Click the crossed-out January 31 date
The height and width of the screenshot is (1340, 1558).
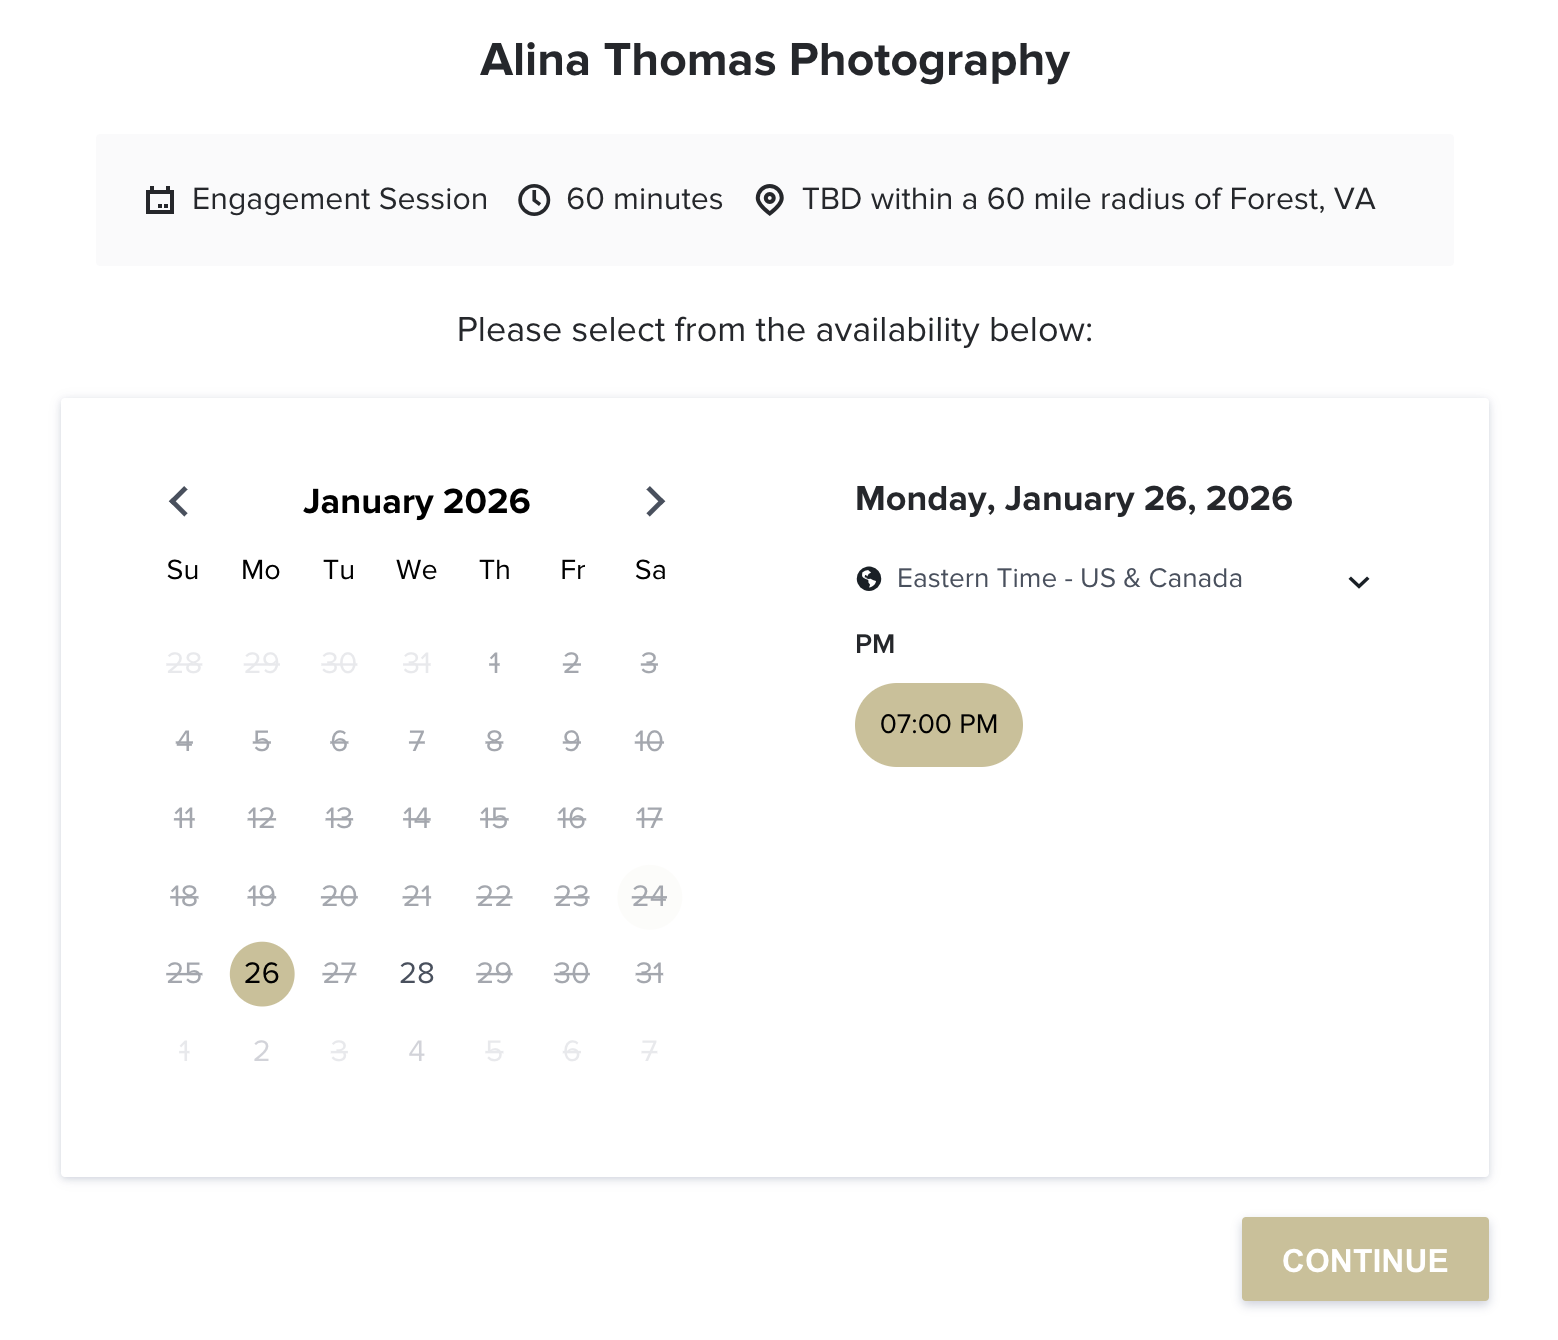[x=650, y=973]
